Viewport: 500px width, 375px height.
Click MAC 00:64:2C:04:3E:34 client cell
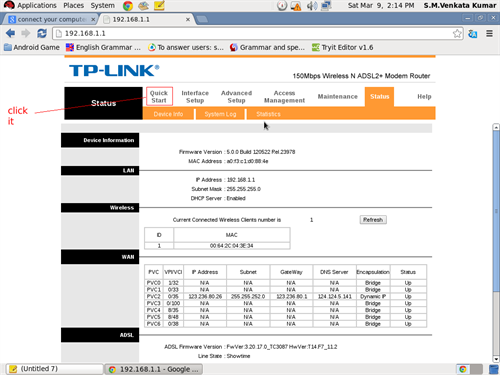pyautogui.click(x=231, y=246)
